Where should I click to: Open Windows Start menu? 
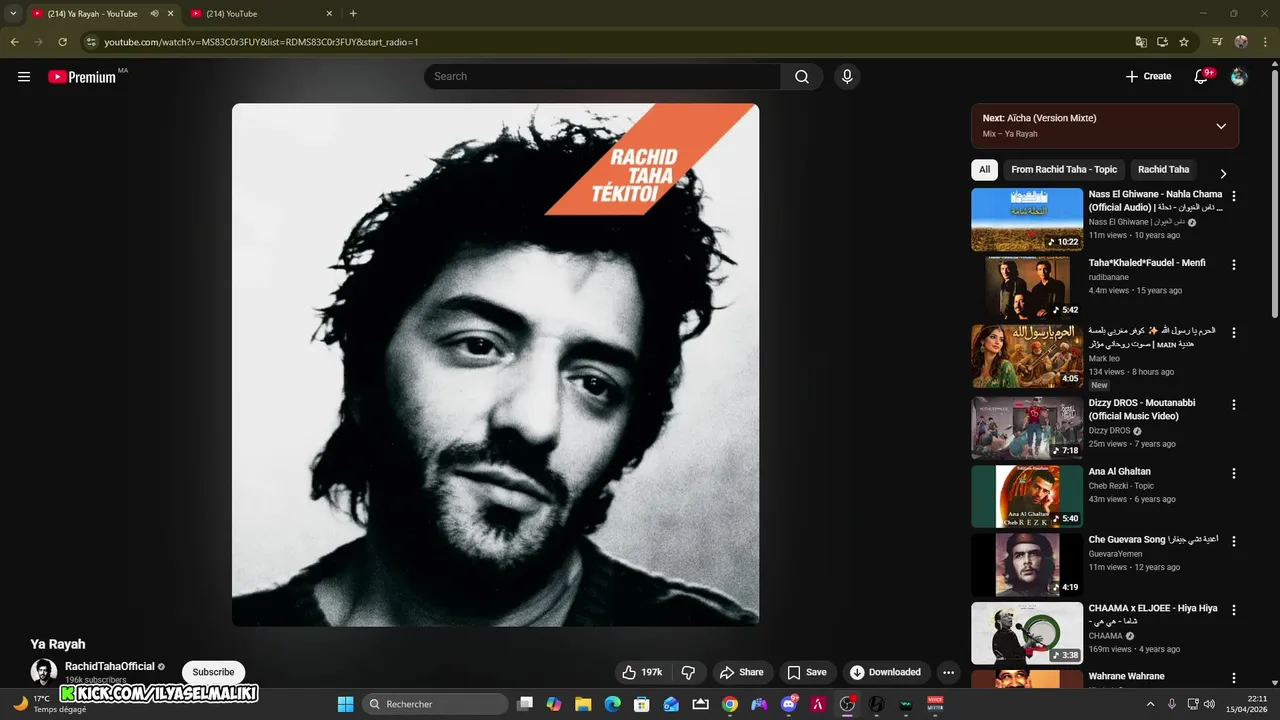(345, 704)
